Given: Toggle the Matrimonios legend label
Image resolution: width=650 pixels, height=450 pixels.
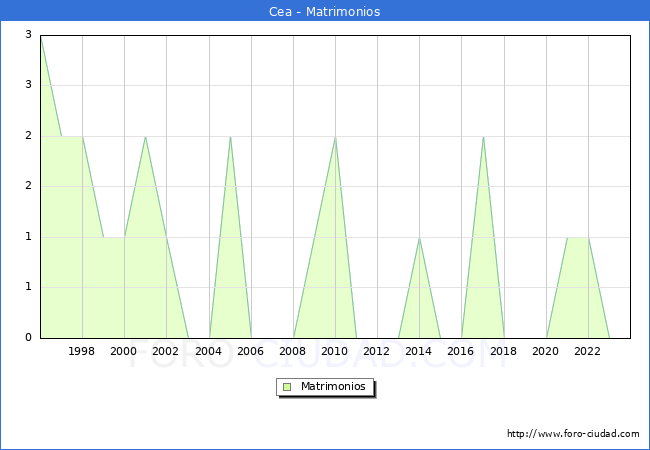Looking at the screenshot, I should click(x=332, y=386).
